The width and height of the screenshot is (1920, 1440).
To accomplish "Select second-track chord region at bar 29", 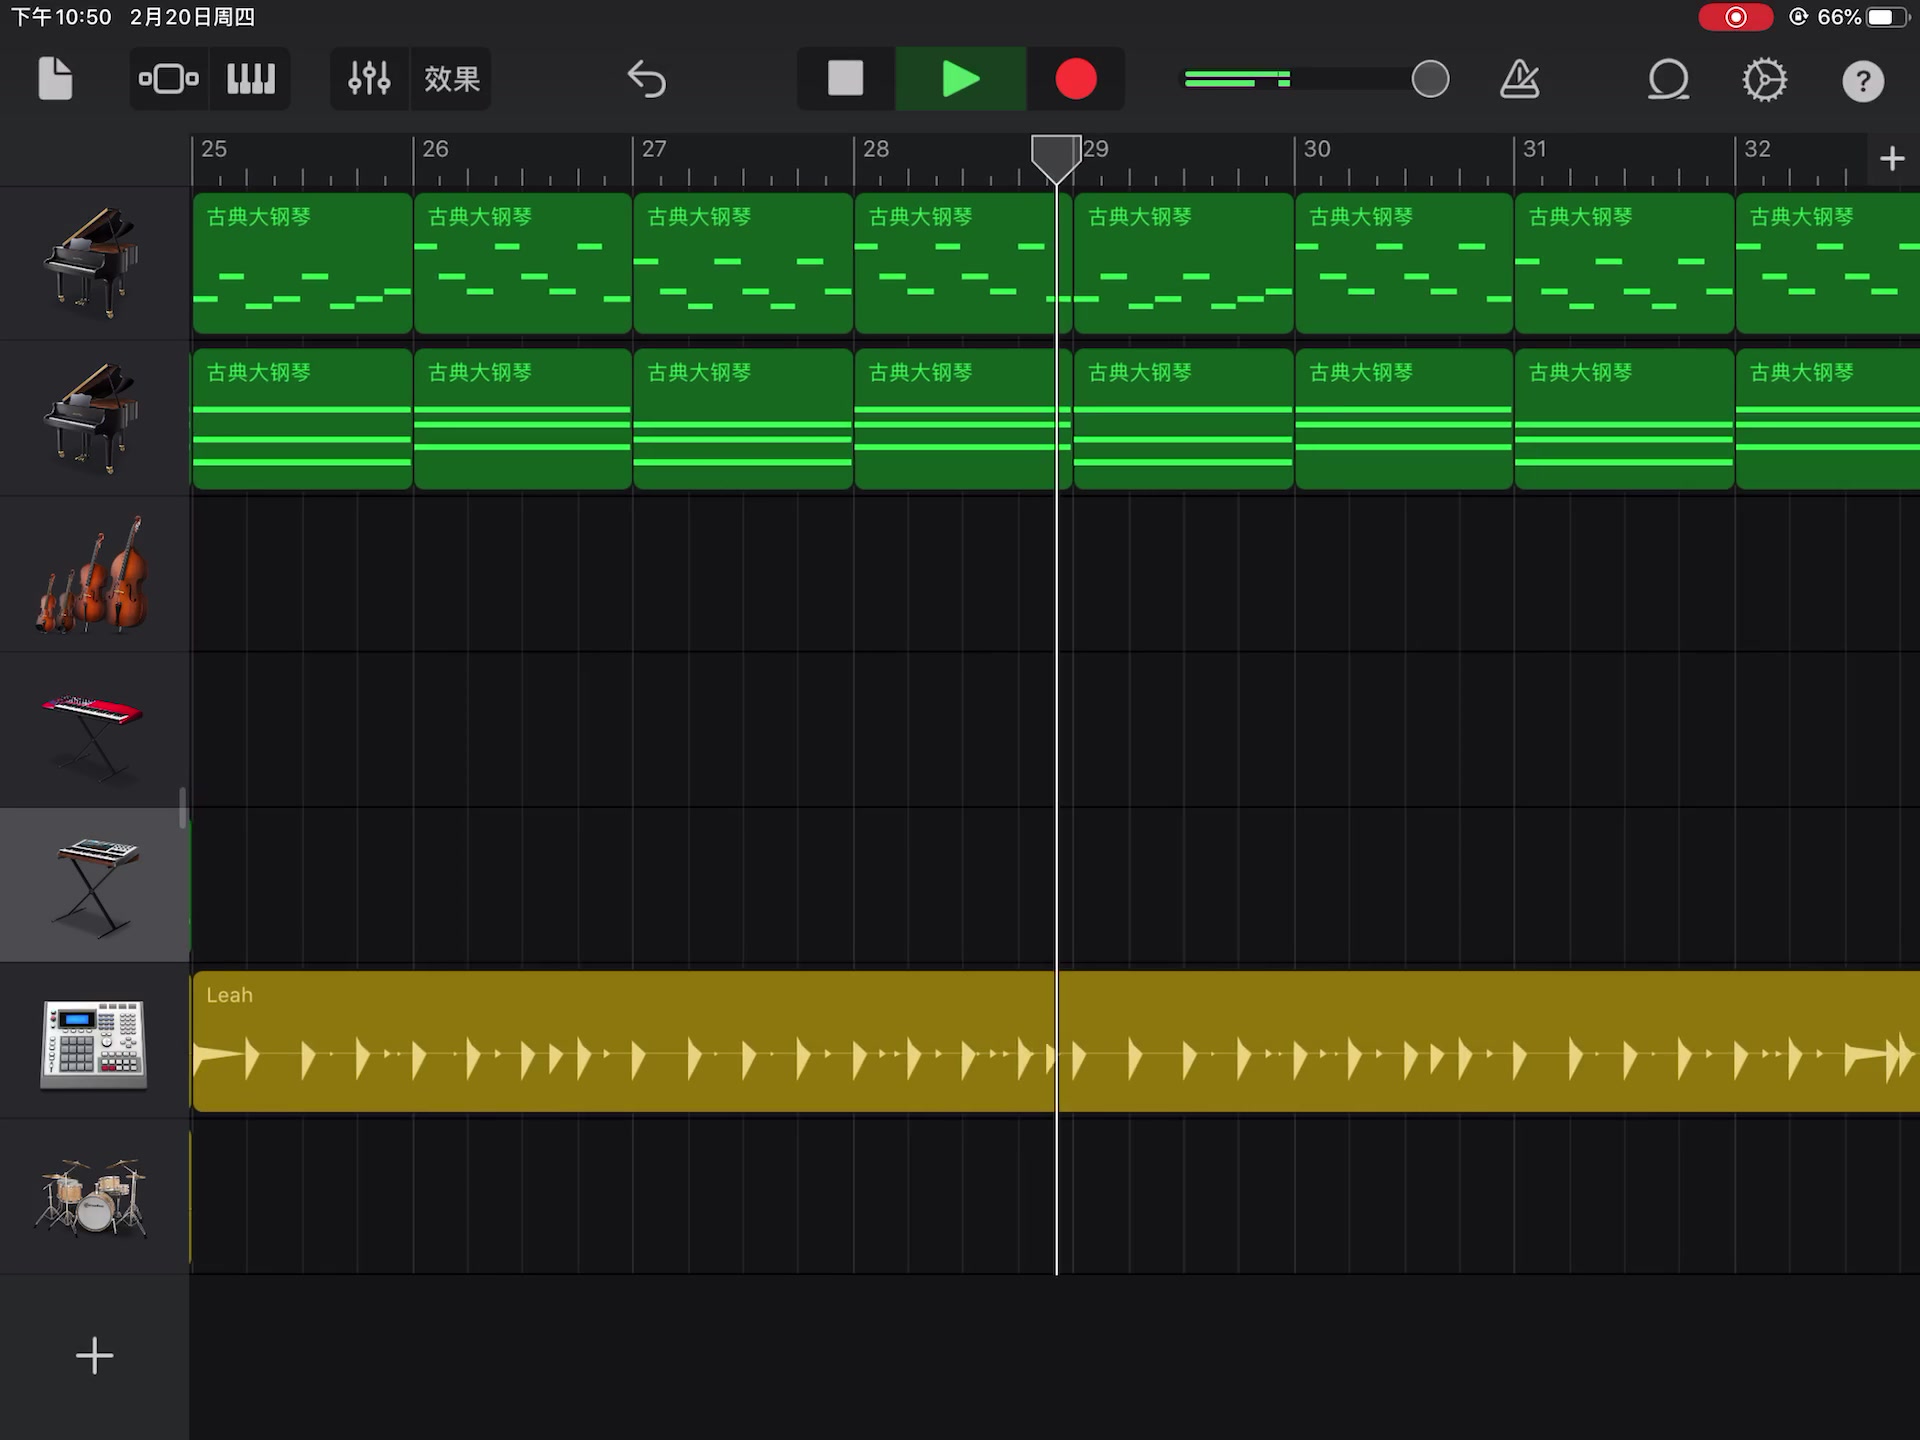I will pos(1183,419).
